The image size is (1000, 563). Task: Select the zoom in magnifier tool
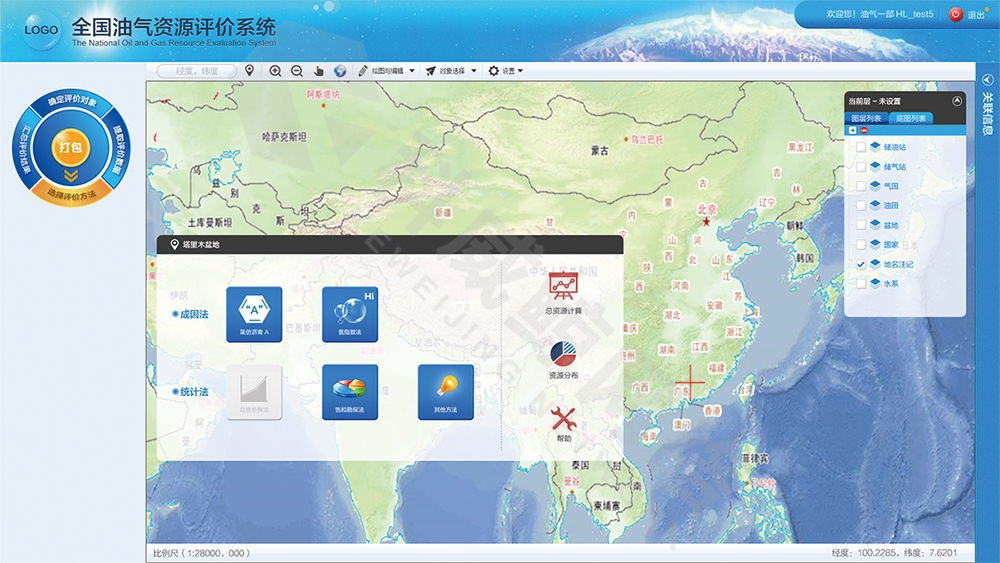point(276,71)
